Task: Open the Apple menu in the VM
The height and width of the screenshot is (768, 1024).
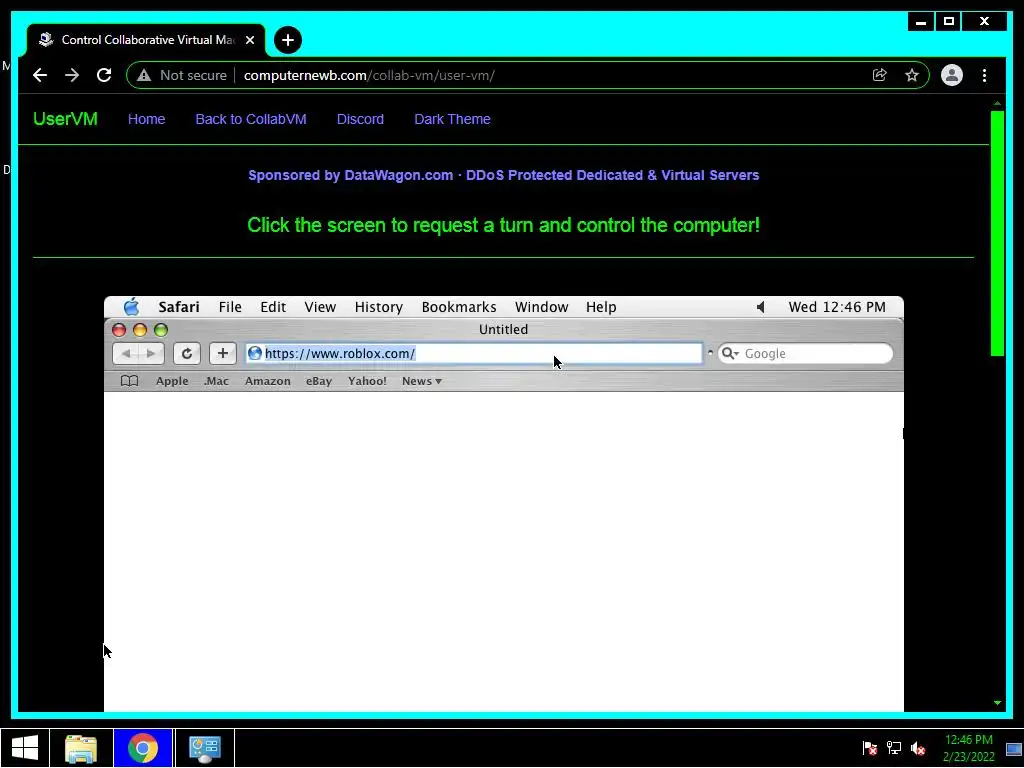Action: (x=131, y=306)
